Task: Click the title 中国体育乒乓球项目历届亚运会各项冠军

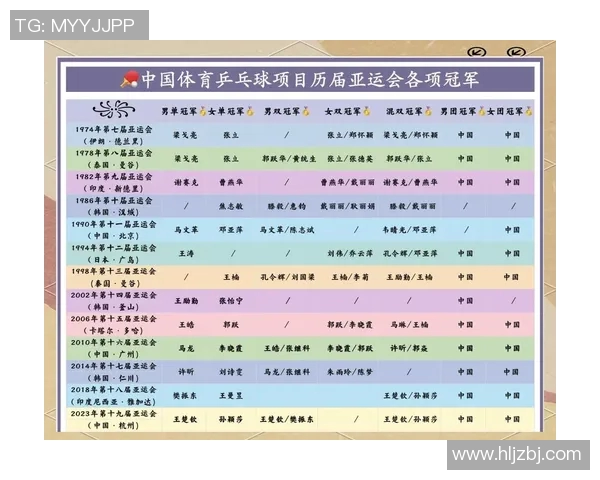Action: (x=310, y=80)
